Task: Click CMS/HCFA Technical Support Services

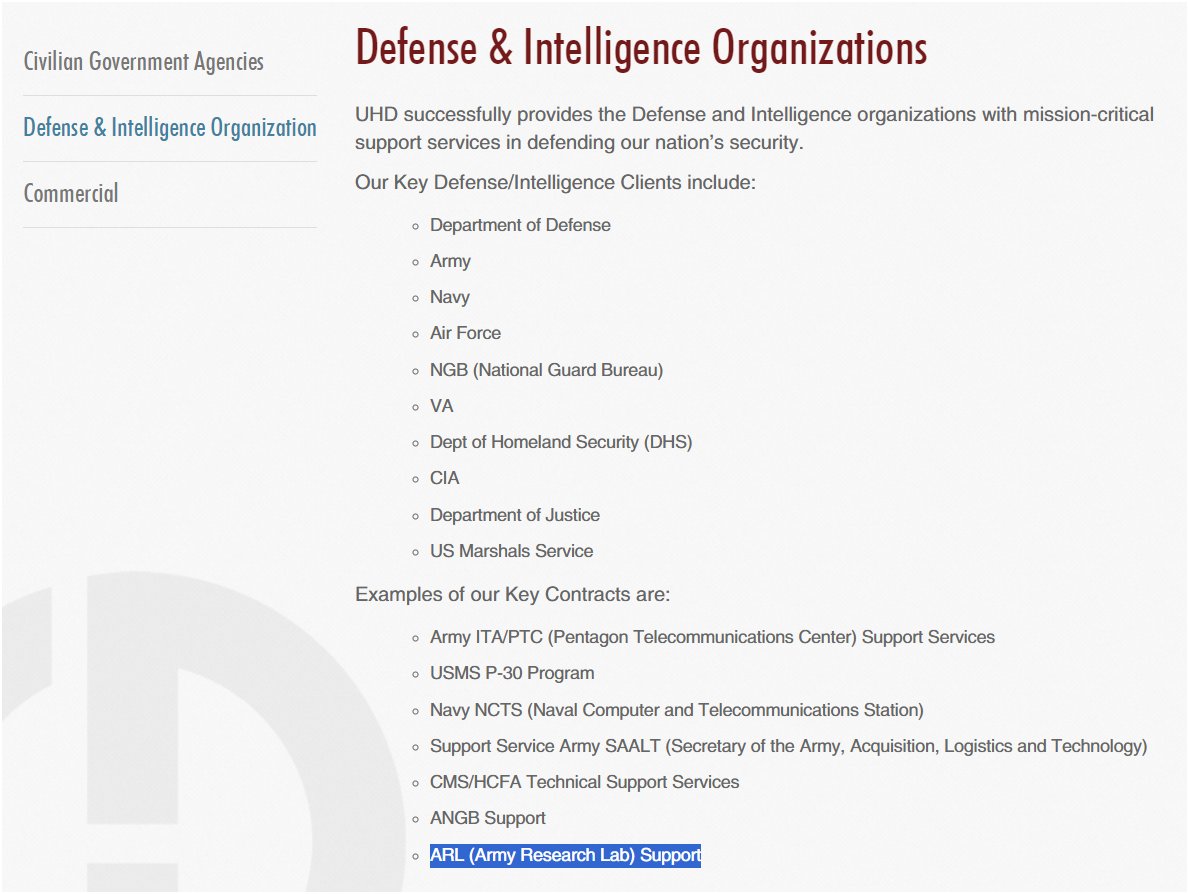Action: [584, 782]
